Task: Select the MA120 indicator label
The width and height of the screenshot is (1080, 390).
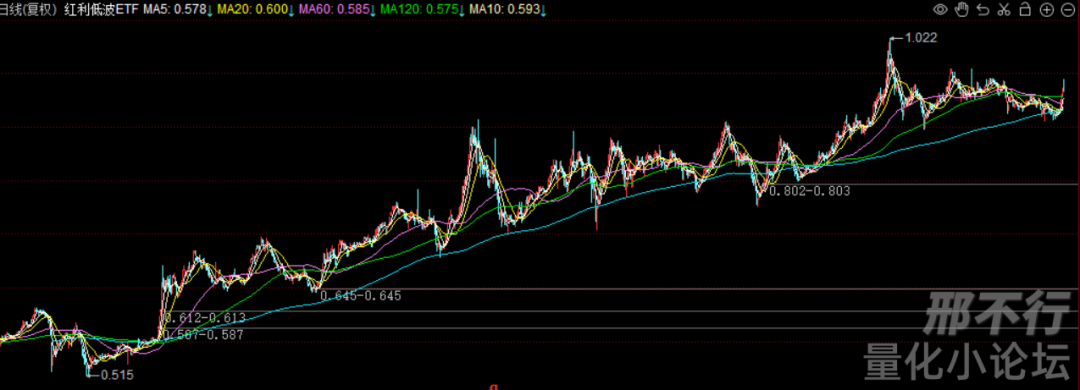Action: pyautogui.click(x=422, y=10)
